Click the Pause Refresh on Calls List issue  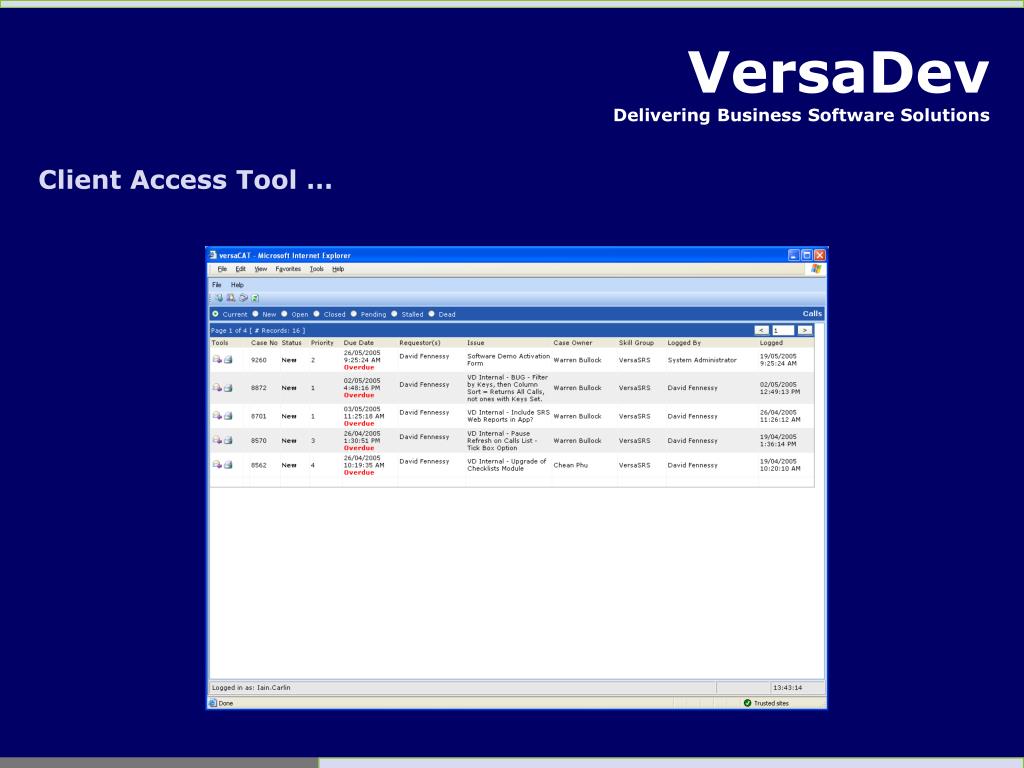coord(502,441)
